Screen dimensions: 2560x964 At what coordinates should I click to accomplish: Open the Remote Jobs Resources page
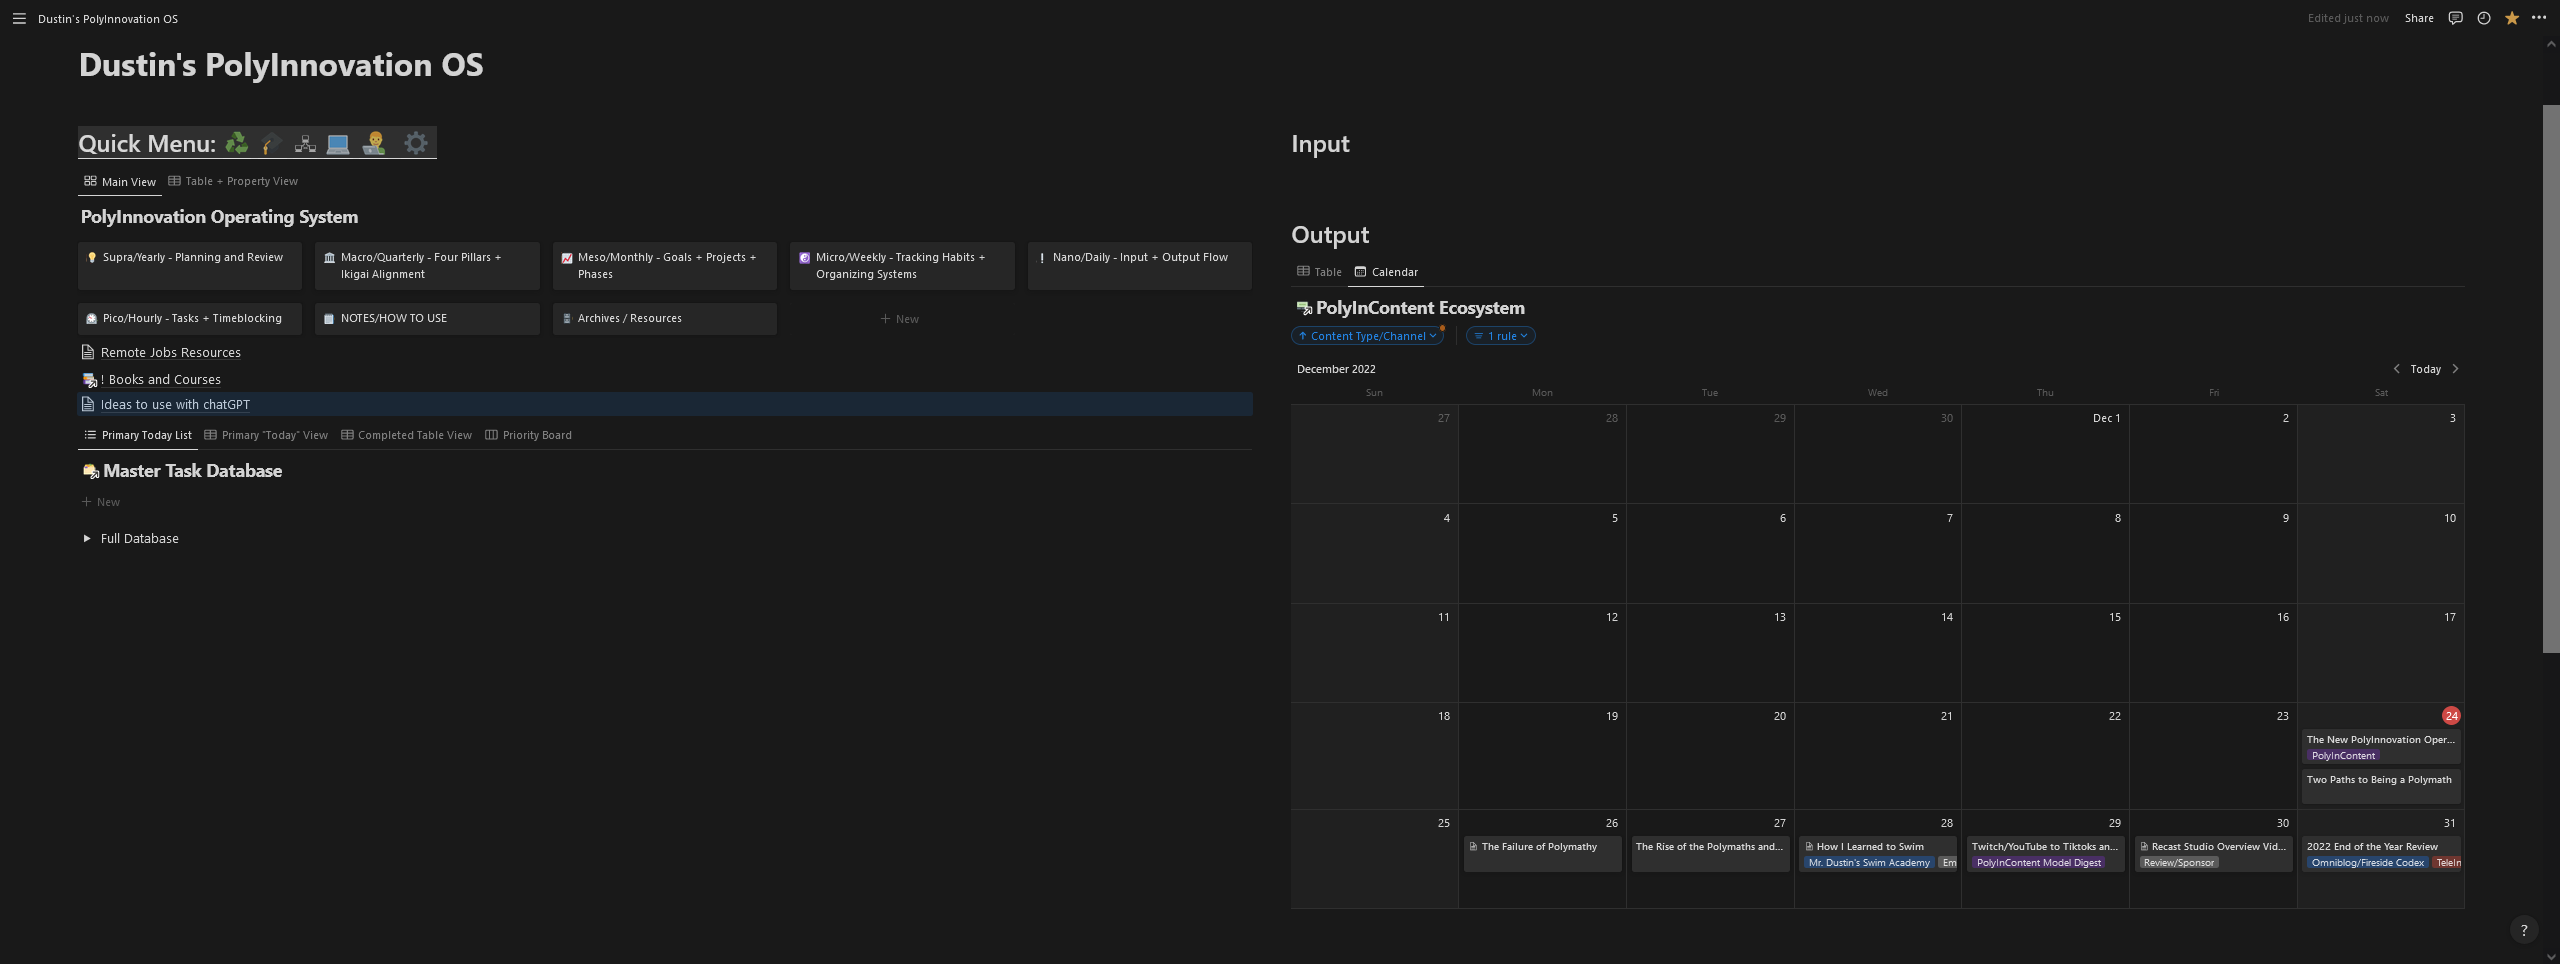tap(170, 353)
